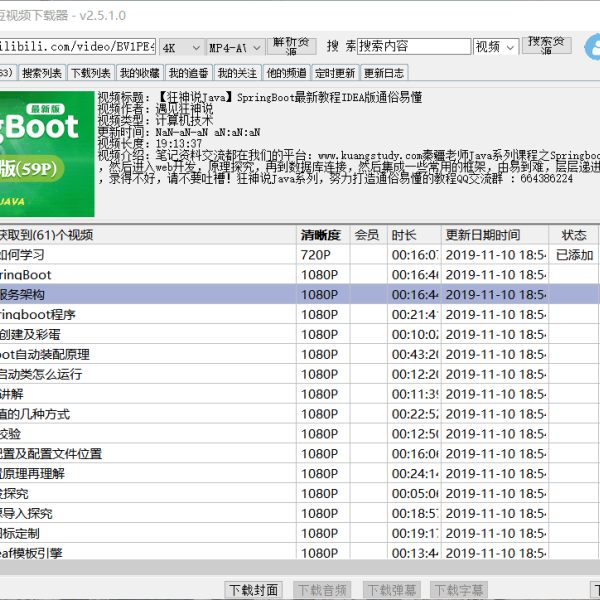The height and width of the screenshot is (600, 600).
Task: Click the 解析资源 button
Action: 291,46
